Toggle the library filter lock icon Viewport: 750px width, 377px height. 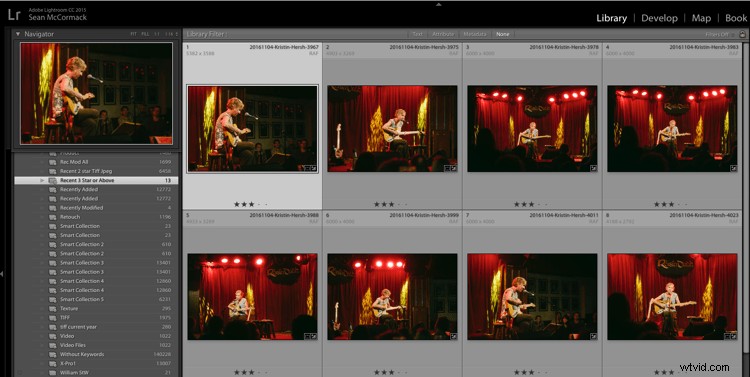coord(742,34)
